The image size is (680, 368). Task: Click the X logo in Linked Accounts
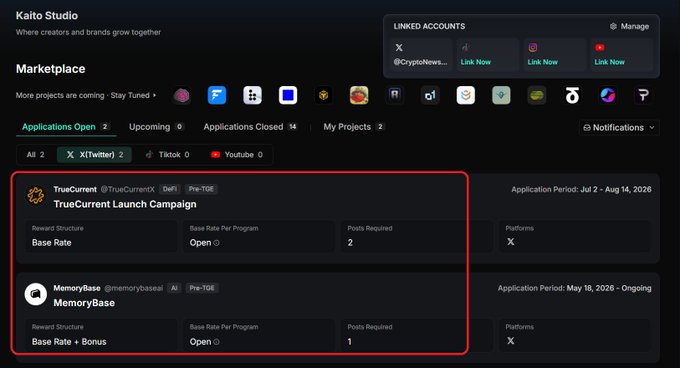tap(399, 48)
